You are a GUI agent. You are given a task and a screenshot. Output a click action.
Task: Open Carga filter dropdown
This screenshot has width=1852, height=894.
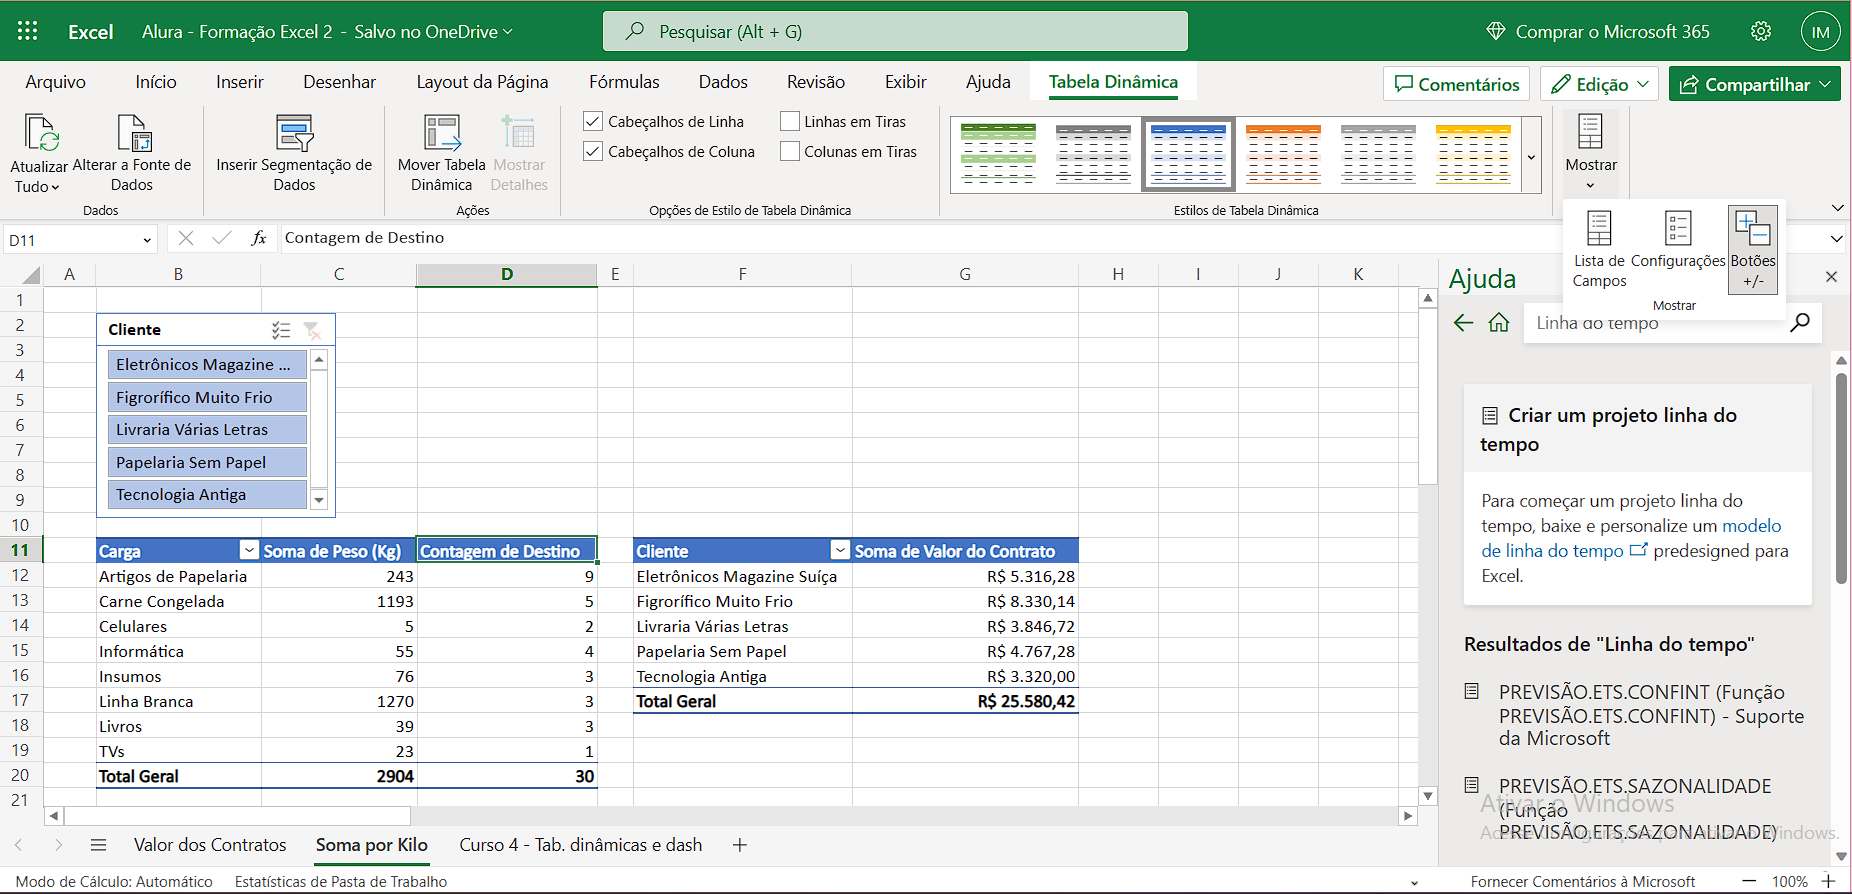coord(249,550)
